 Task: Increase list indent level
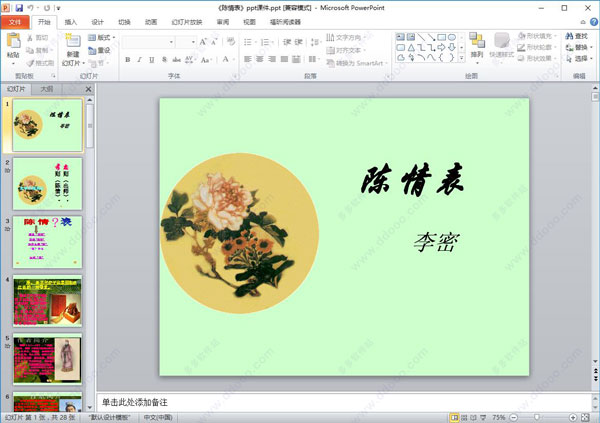click(299, 42)
